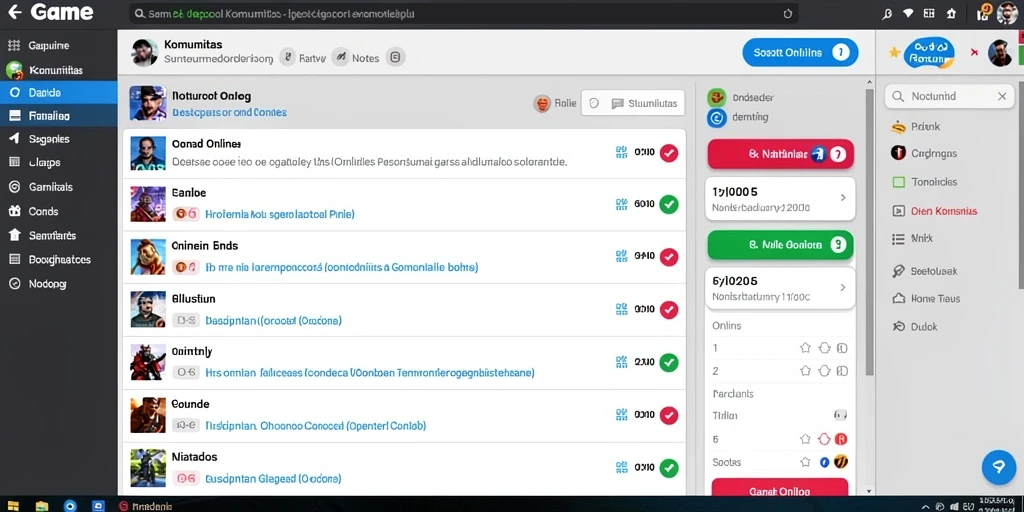Click the green Nile Gonlora button
1024x512 pixels.
click(780, 245)
